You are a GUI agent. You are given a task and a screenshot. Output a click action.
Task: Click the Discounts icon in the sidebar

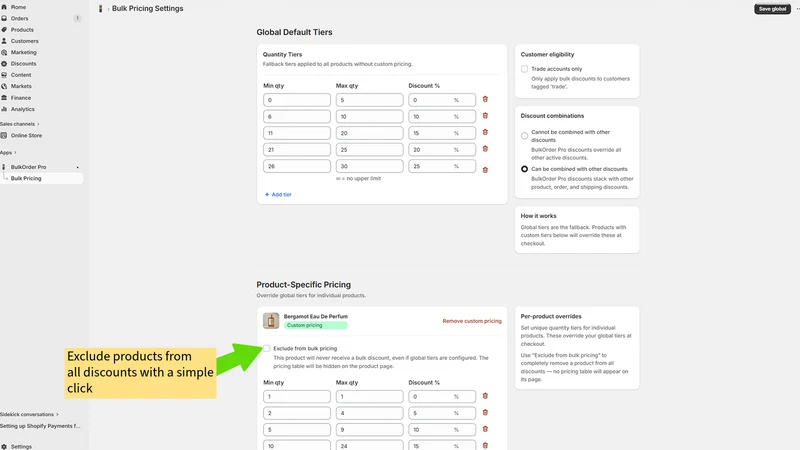(x=4, y=64)
